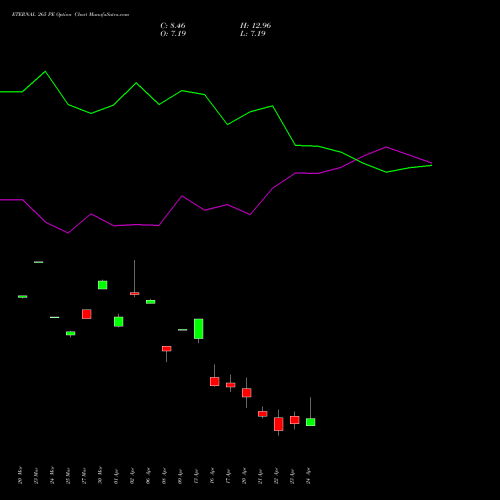Select the small green candle above 06 Apr

151,302
